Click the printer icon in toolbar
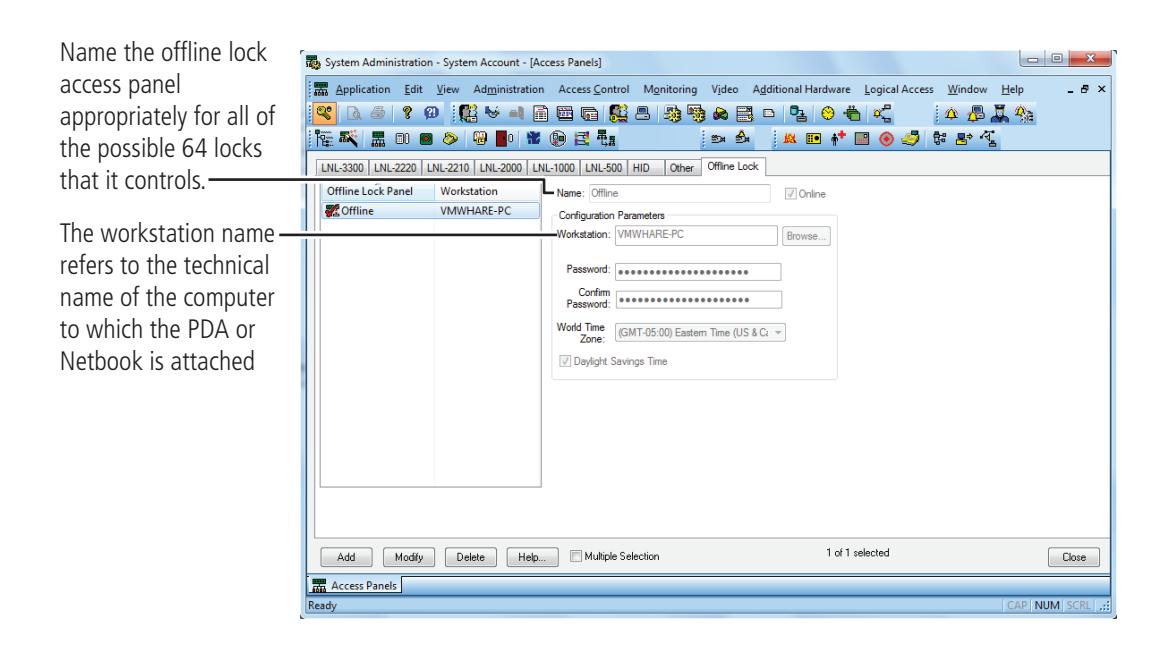 click(x=378, y=113)
